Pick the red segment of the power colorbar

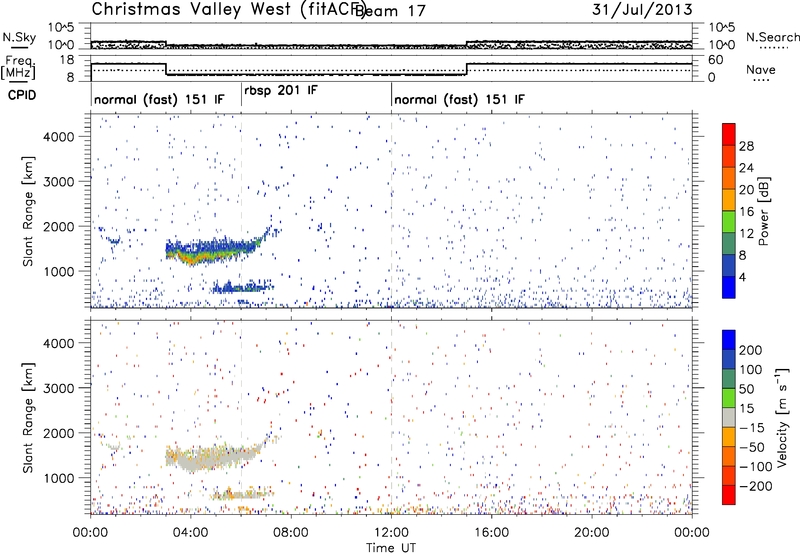729,134
